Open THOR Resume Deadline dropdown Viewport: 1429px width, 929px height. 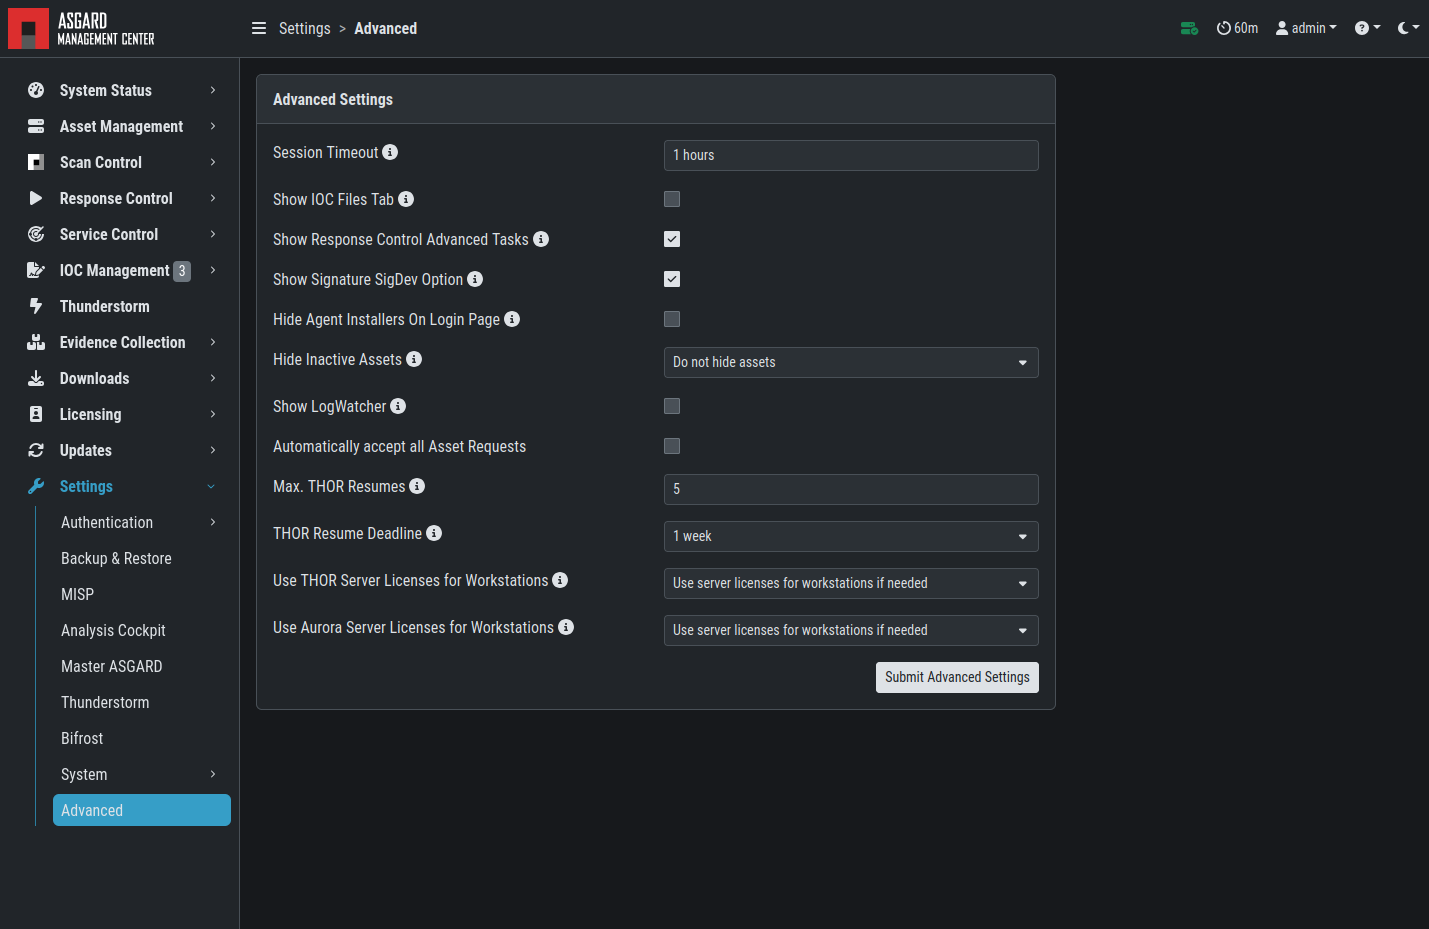click(x=851, y=536)
